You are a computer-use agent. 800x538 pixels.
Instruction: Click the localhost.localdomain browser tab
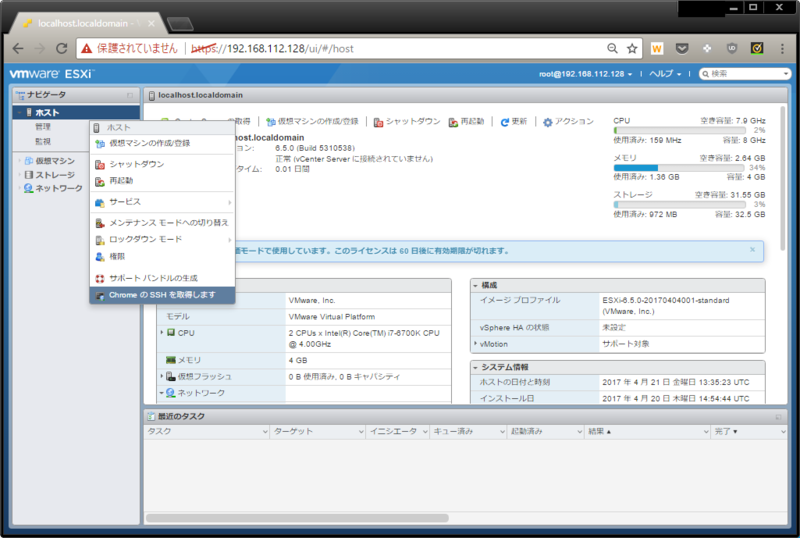click(89, 23)
